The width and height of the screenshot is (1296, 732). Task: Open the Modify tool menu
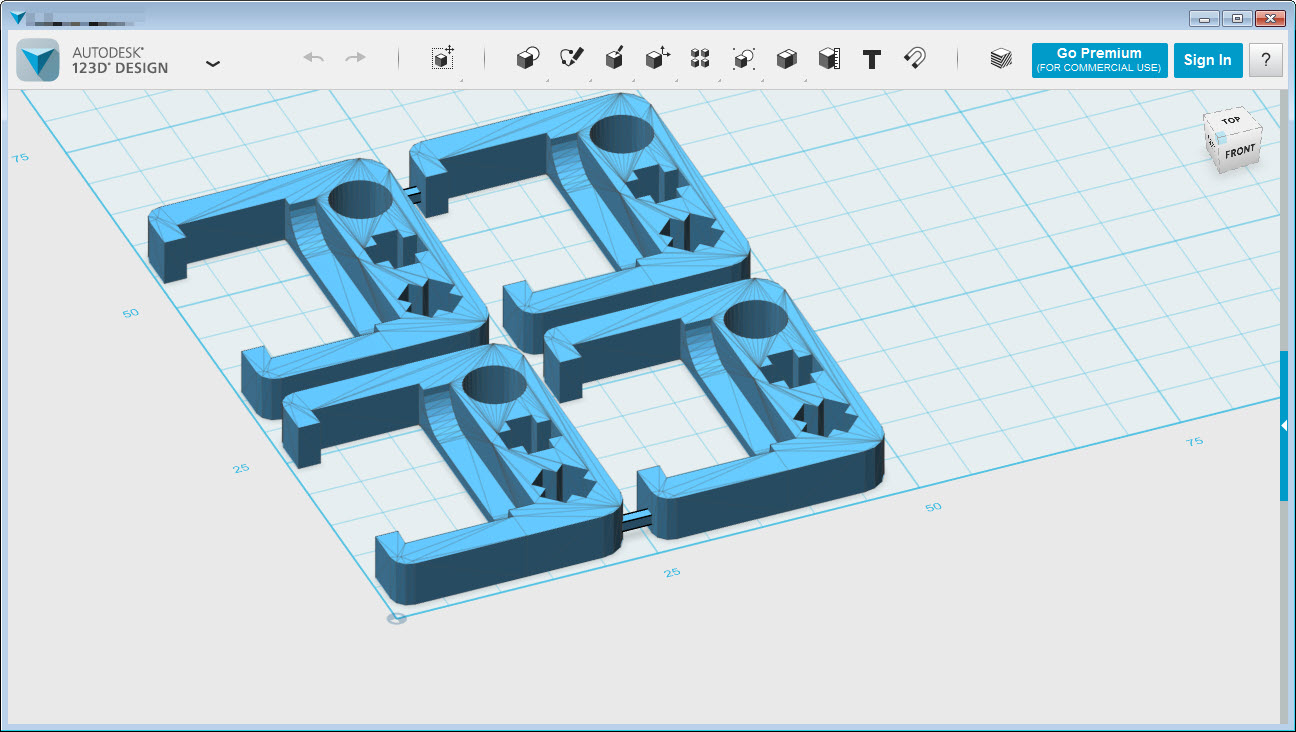pos(657,59)
